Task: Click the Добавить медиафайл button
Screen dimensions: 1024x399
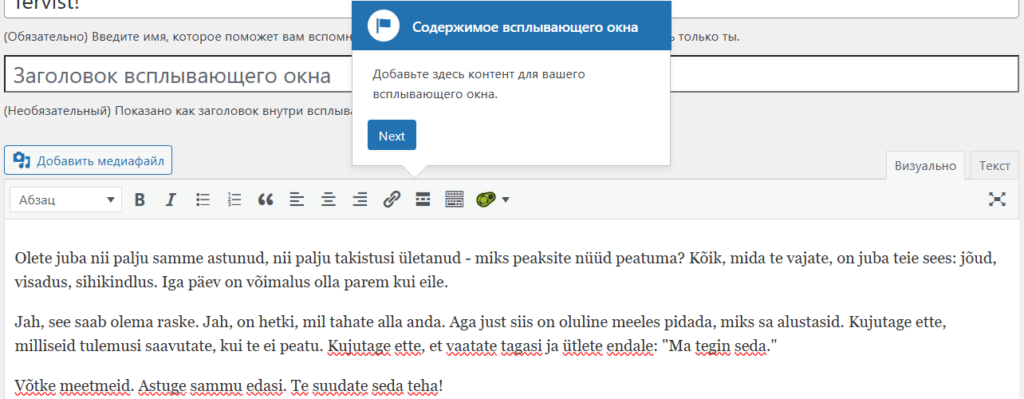Action: click(x=88, y=160)
